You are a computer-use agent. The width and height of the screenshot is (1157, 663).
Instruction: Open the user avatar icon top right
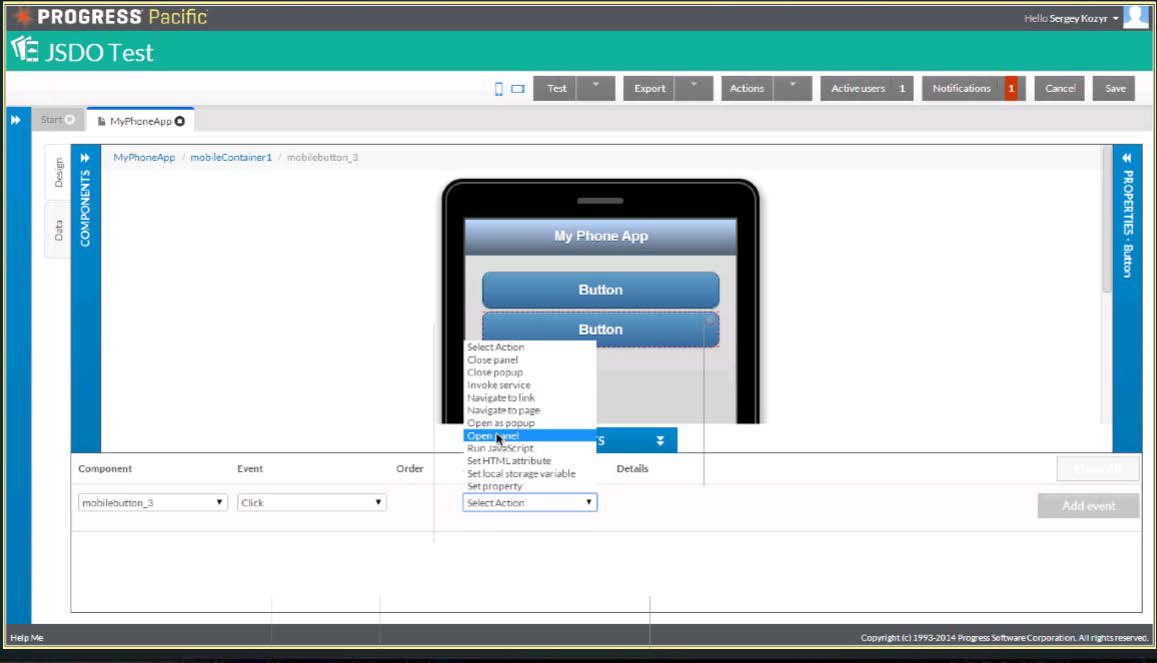[1138, 16]
